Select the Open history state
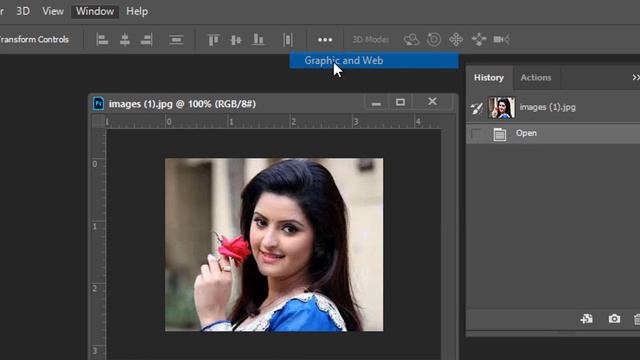 point(553,133)
